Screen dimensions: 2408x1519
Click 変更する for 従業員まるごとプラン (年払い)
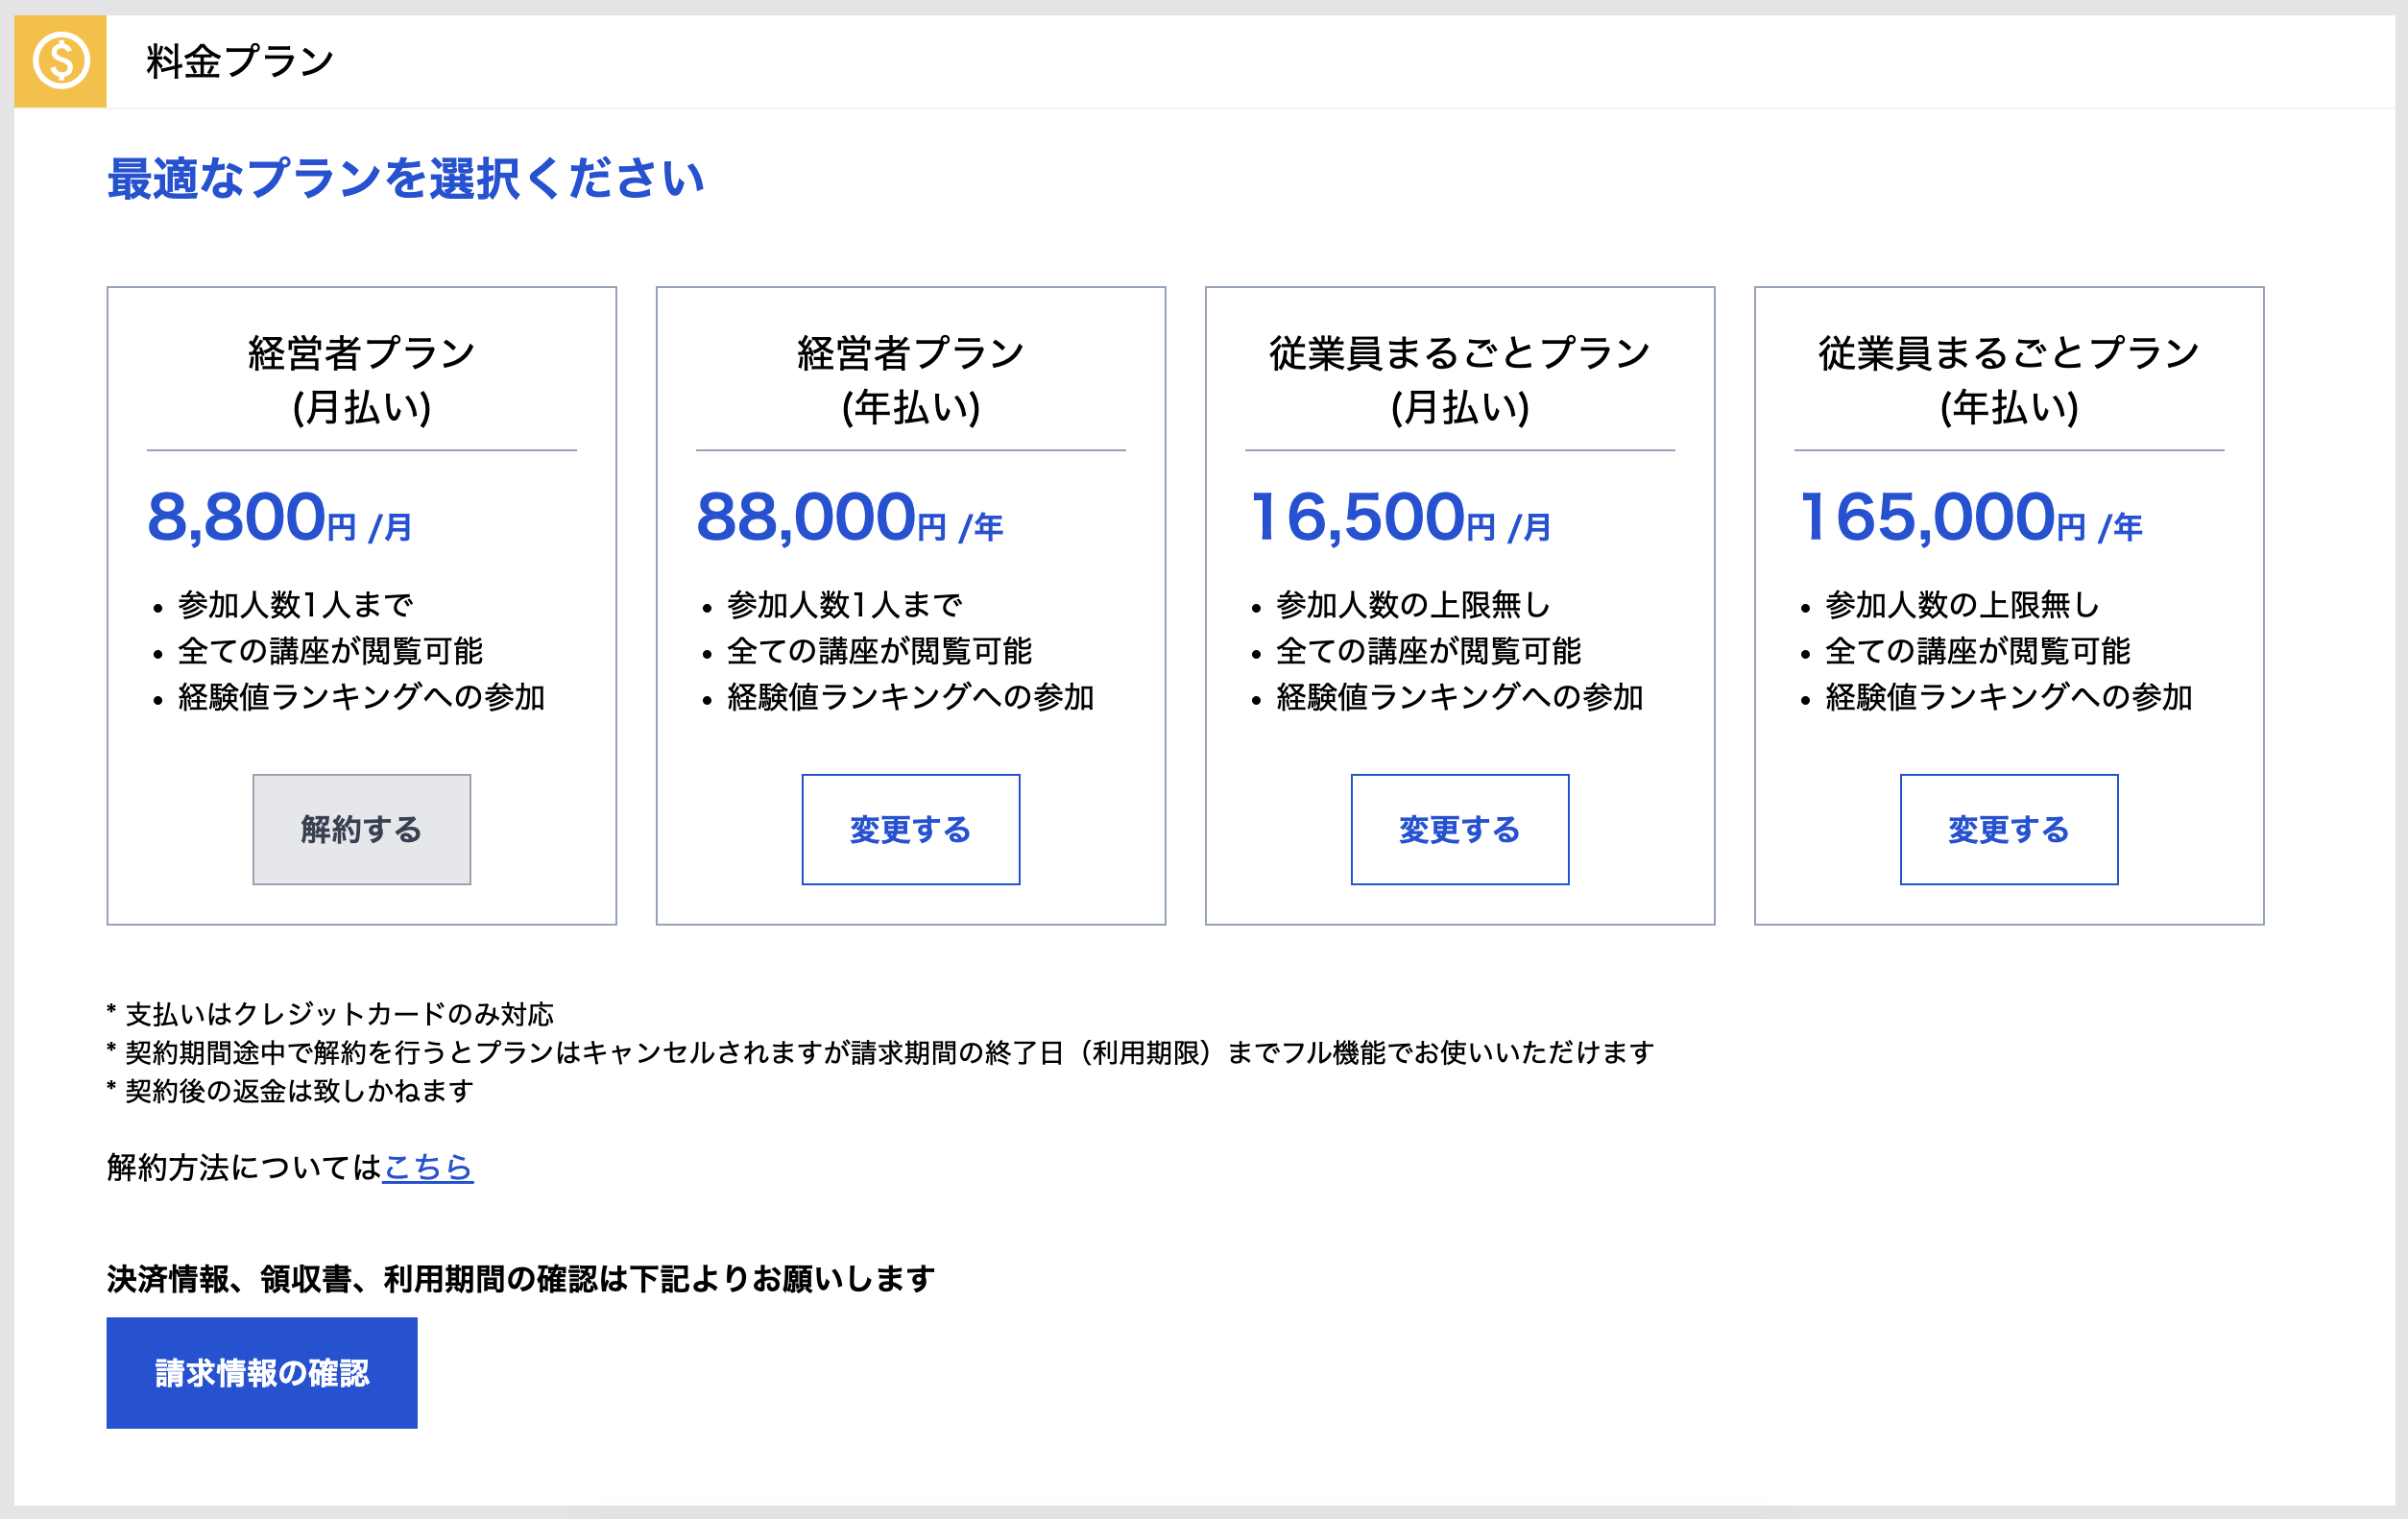pyautogui.click(x=2008, y=829)
